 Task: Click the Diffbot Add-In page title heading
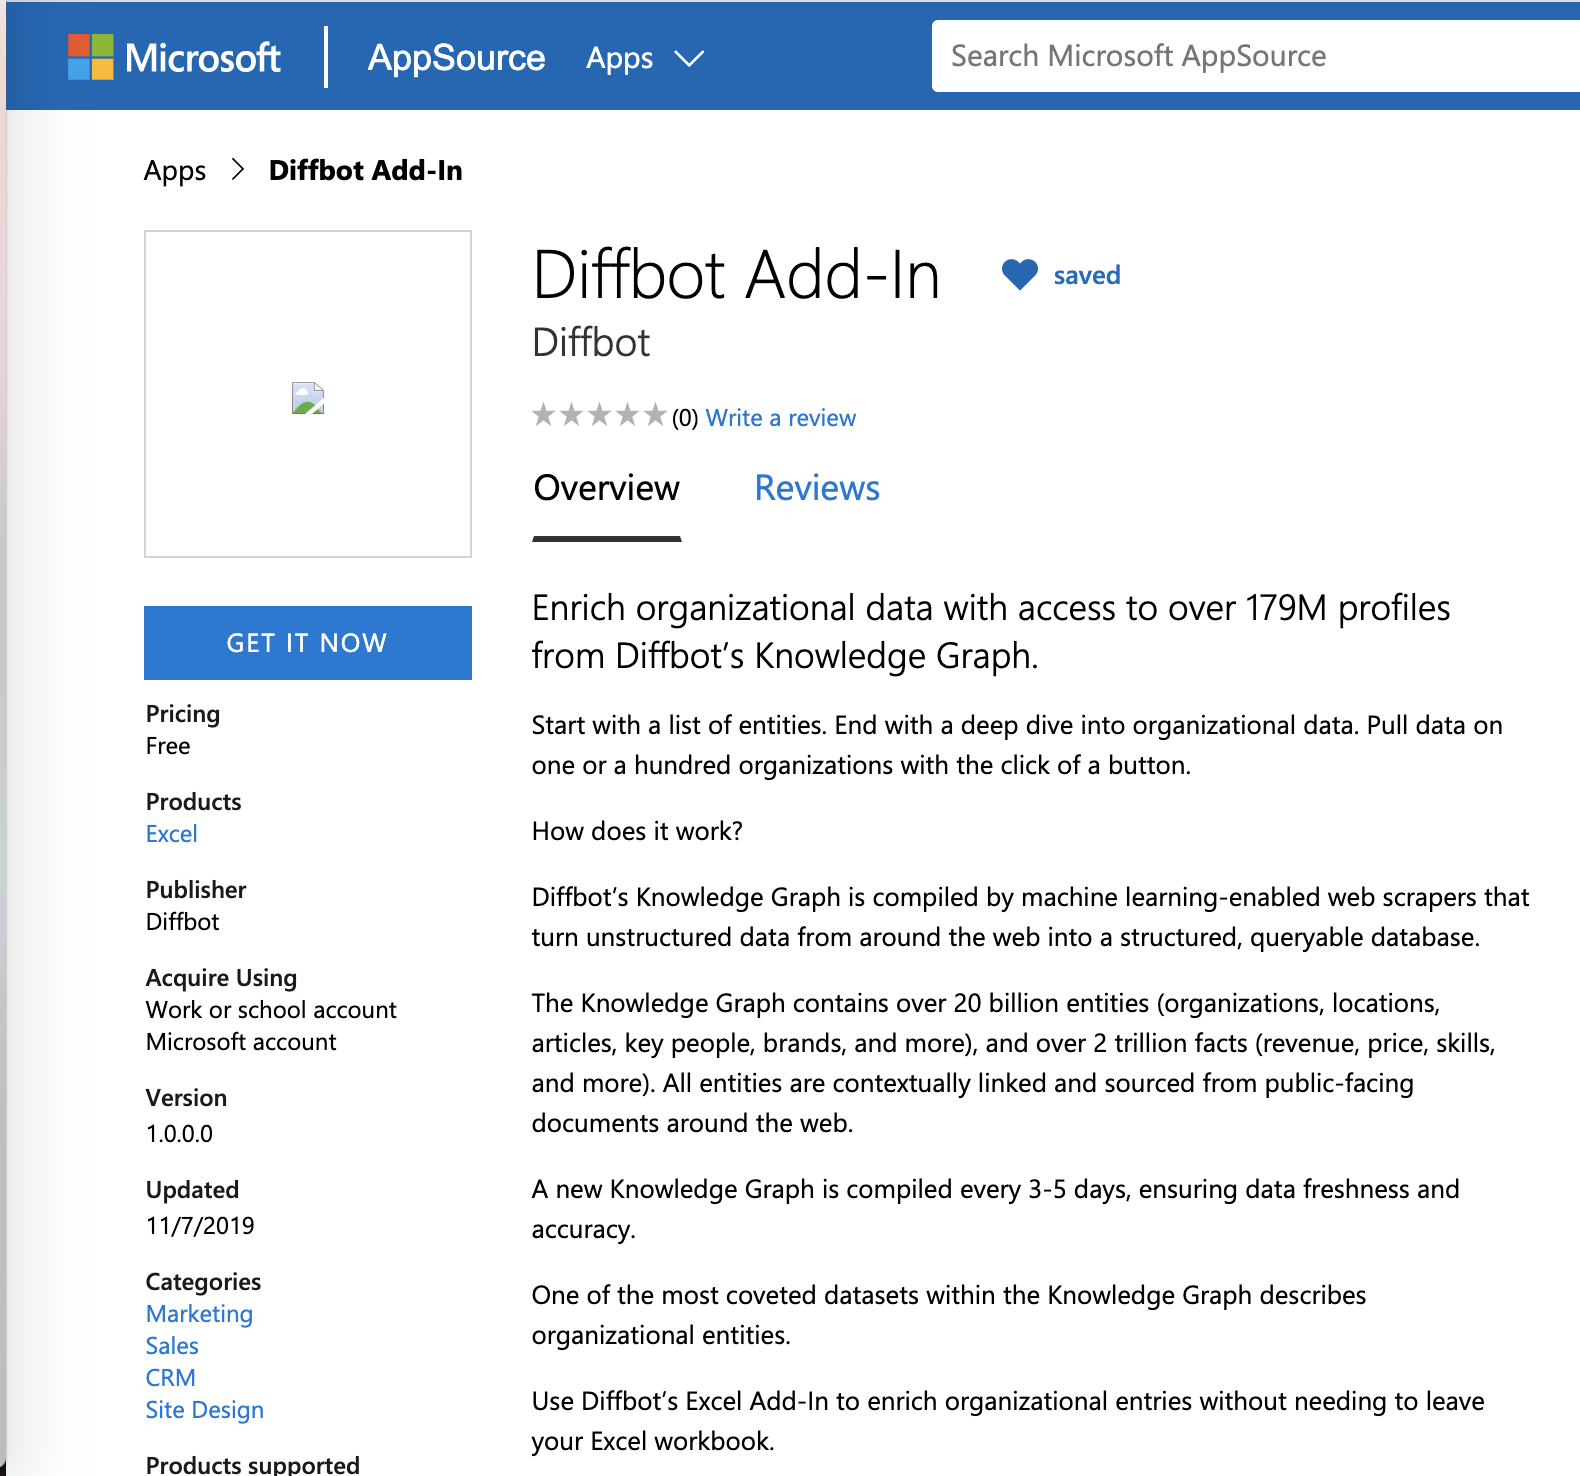point(736,275)
